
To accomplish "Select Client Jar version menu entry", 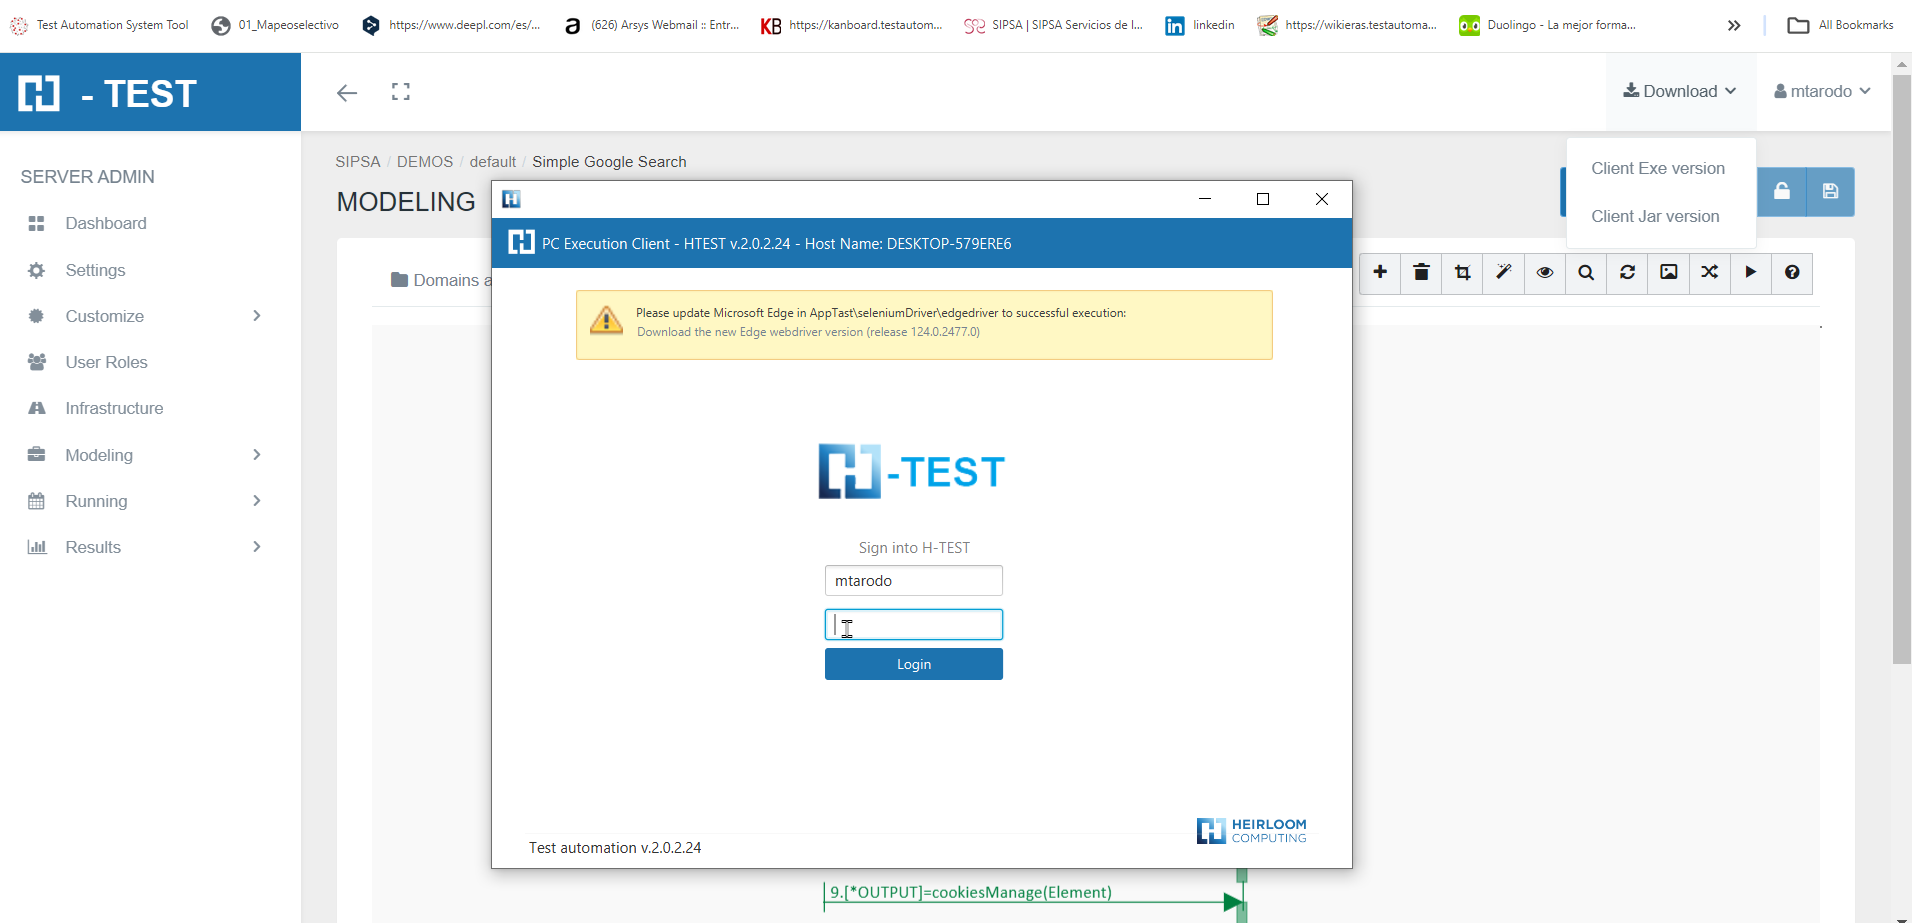I will click(x=1655, y=216).
